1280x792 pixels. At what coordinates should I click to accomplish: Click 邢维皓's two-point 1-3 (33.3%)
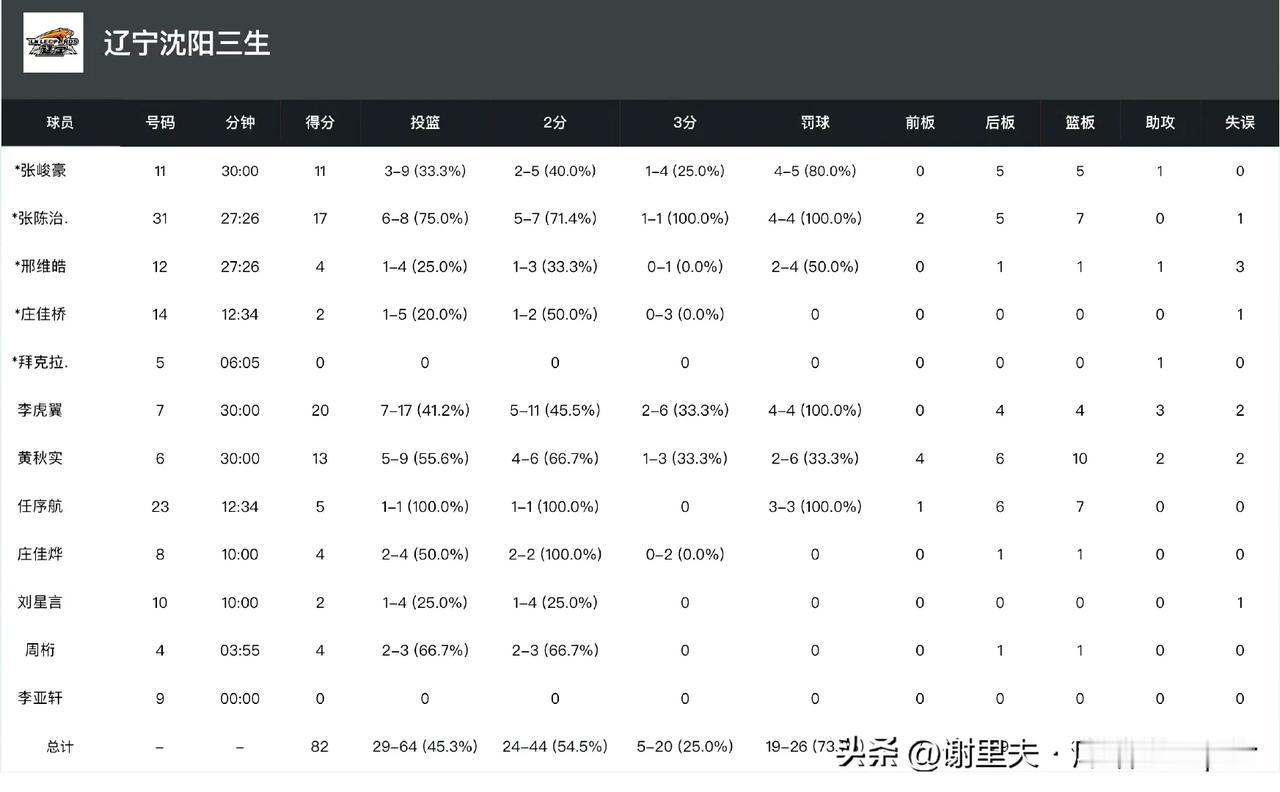pyautogui.click(x=555, y=267)
